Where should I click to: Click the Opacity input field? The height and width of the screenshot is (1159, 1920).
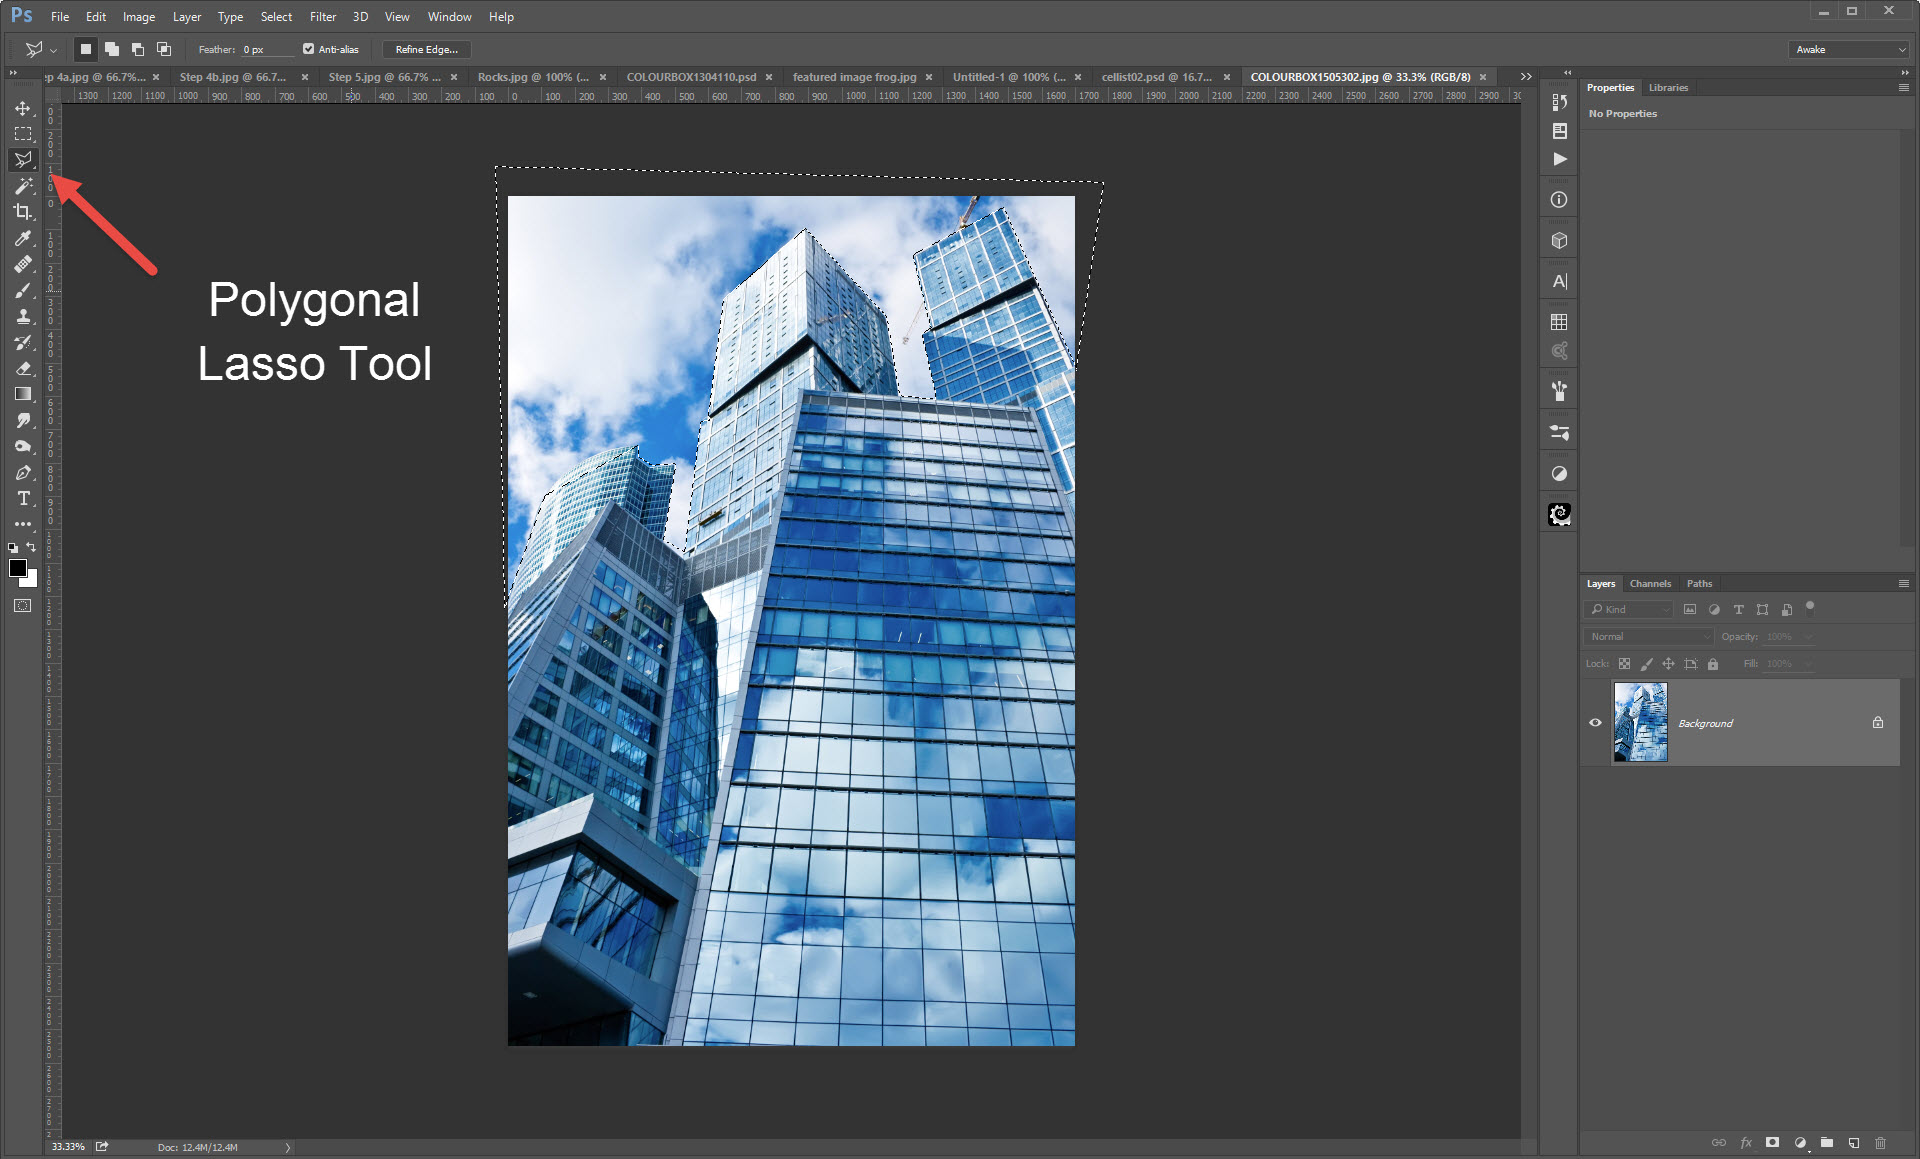[x=1784, y=635]
